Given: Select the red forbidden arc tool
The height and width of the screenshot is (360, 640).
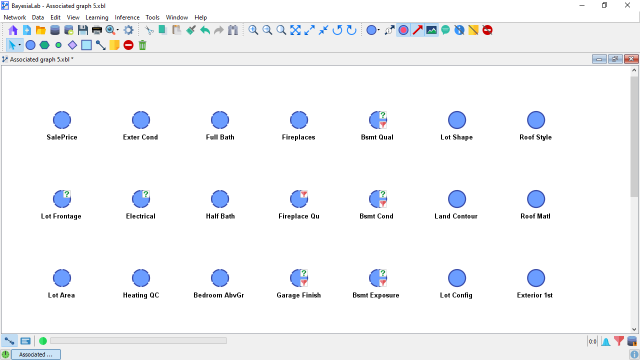Looking at the screenshot, I should [128, 45].
